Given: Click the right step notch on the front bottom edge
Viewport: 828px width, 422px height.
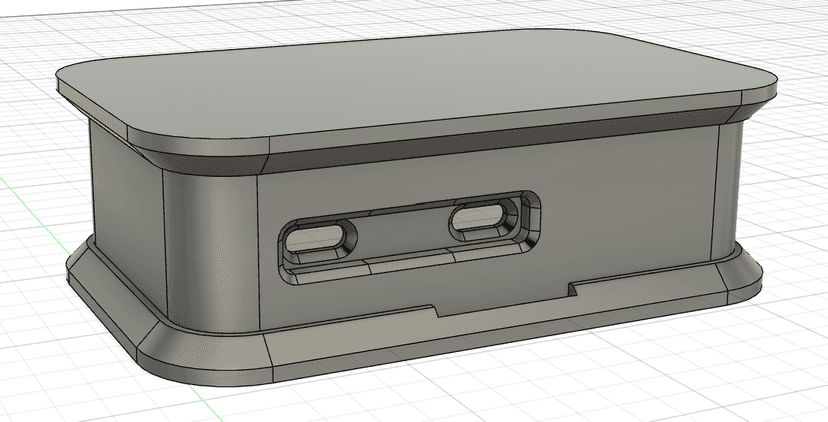Looking at the screenshot, I should coord(572,289).
